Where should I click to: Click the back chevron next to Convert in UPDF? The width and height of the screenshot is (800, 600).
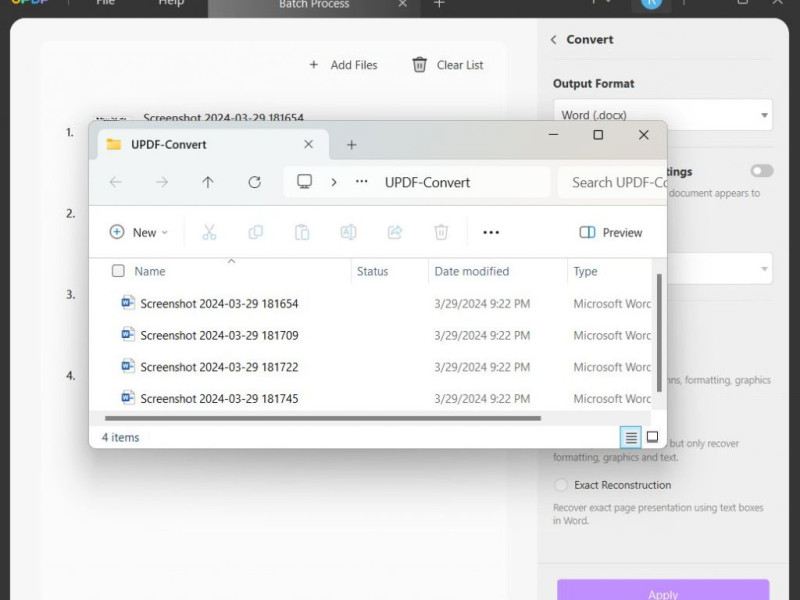(554, 40)
